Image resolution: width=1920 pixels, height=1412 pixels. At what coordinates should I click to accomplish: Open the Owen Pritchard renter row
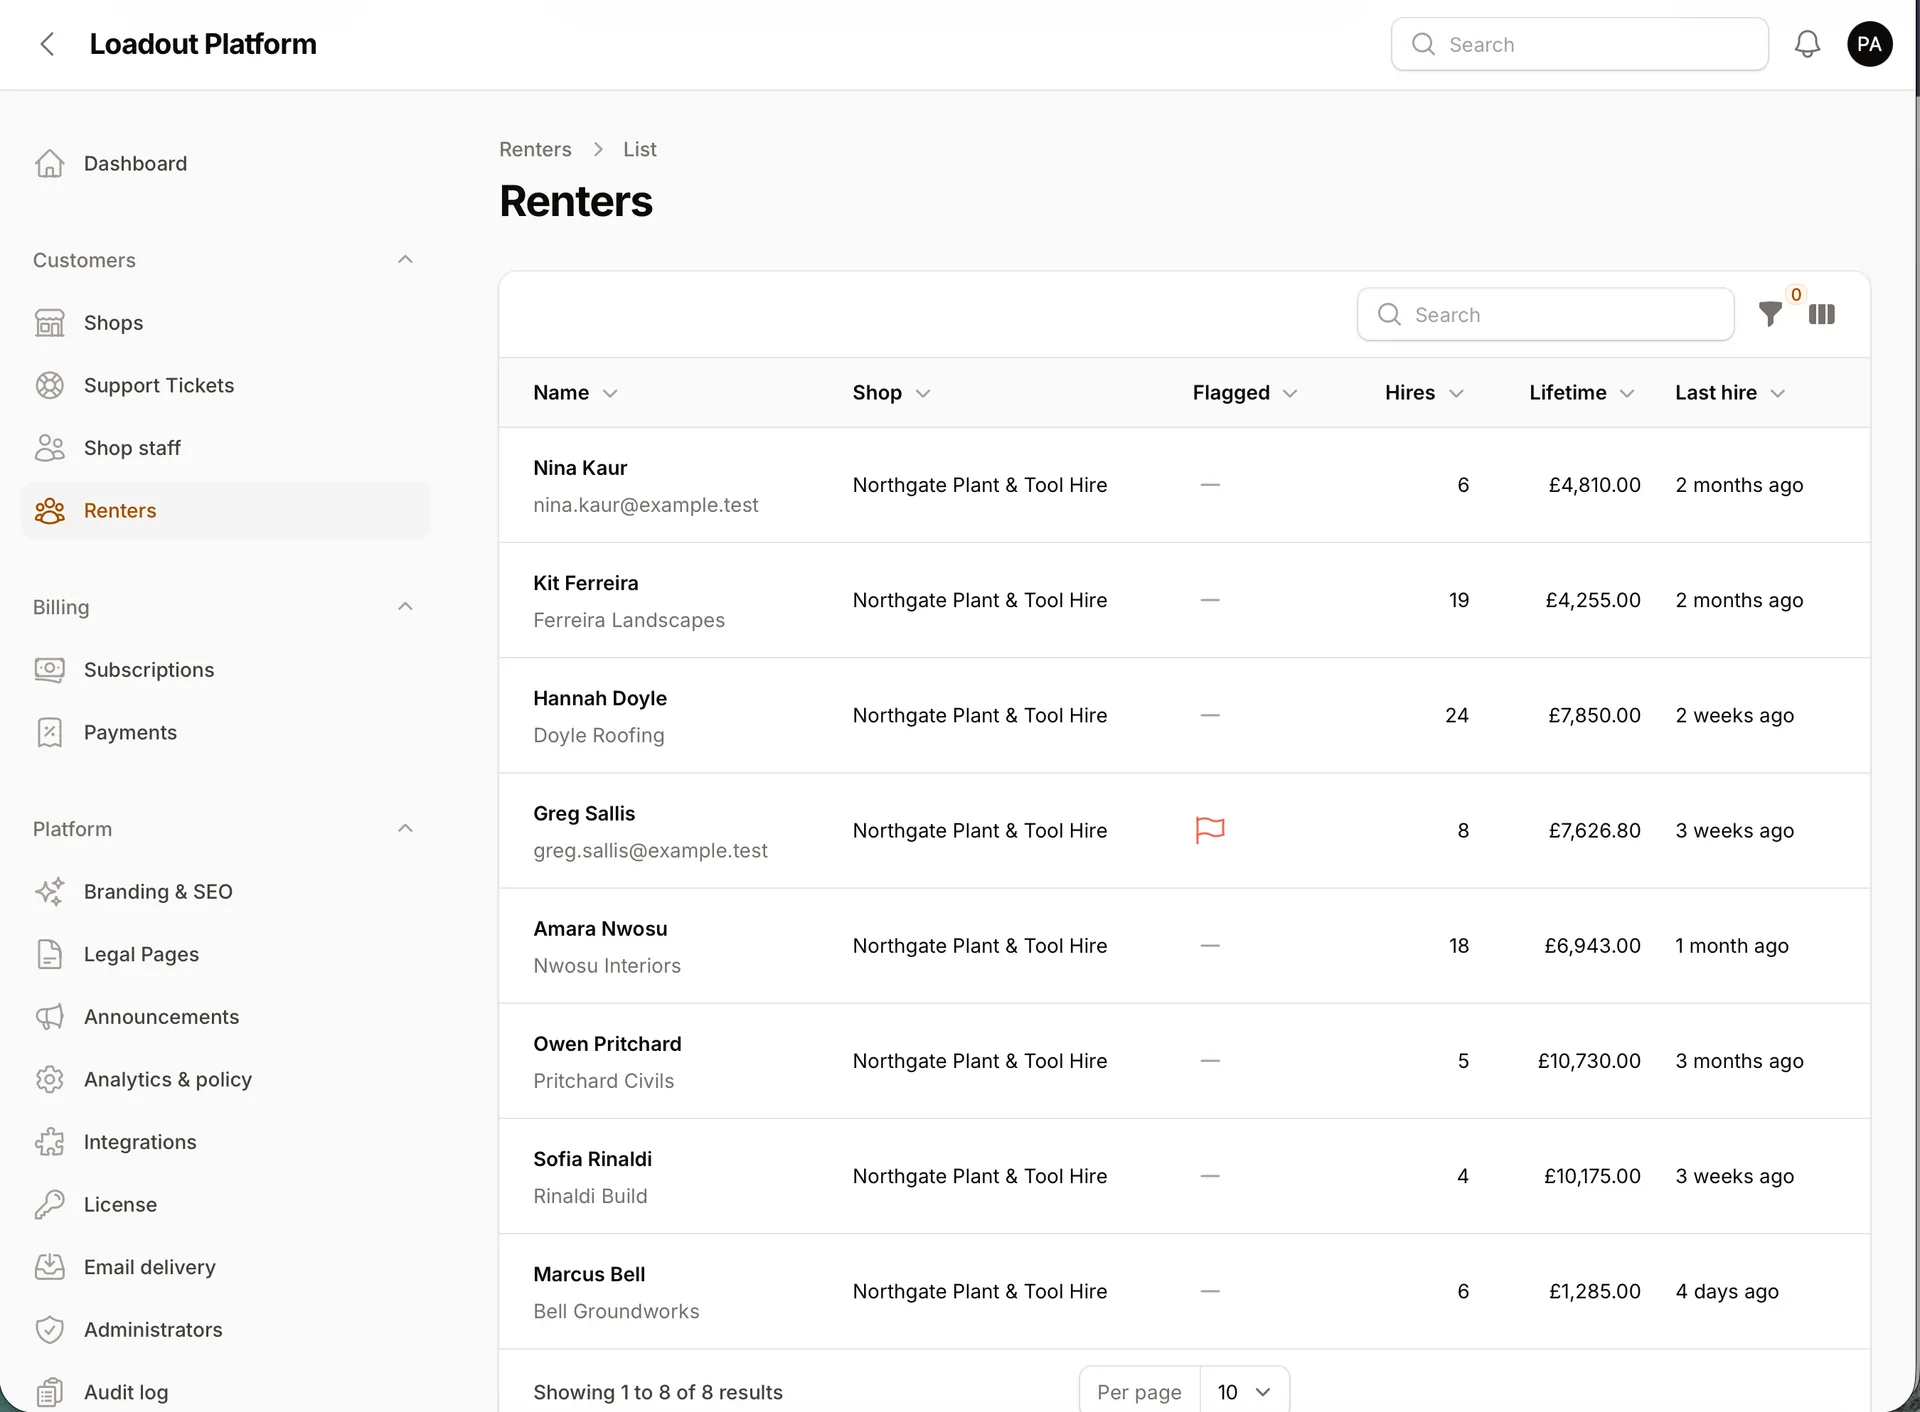click(1184, 1061)
